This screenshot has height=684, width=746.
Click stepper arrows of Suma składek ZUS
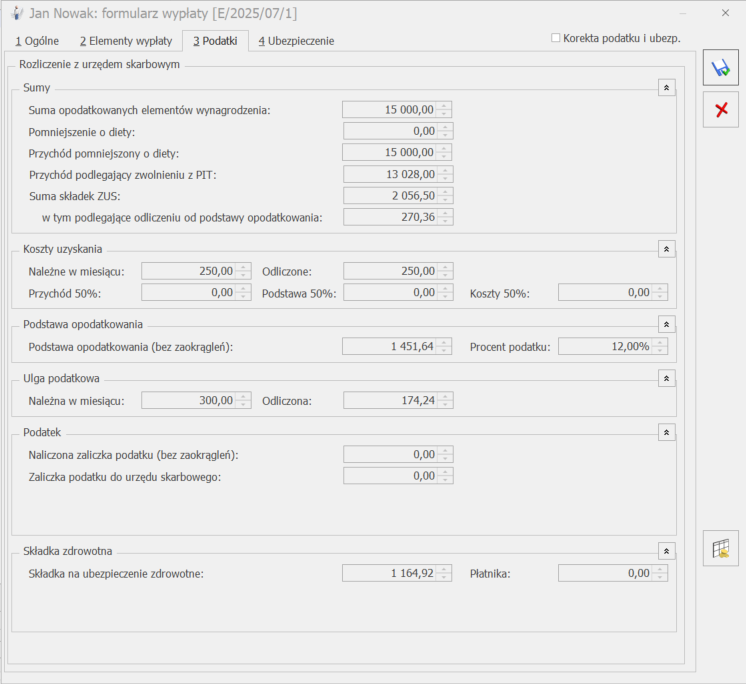pos(445,196)
